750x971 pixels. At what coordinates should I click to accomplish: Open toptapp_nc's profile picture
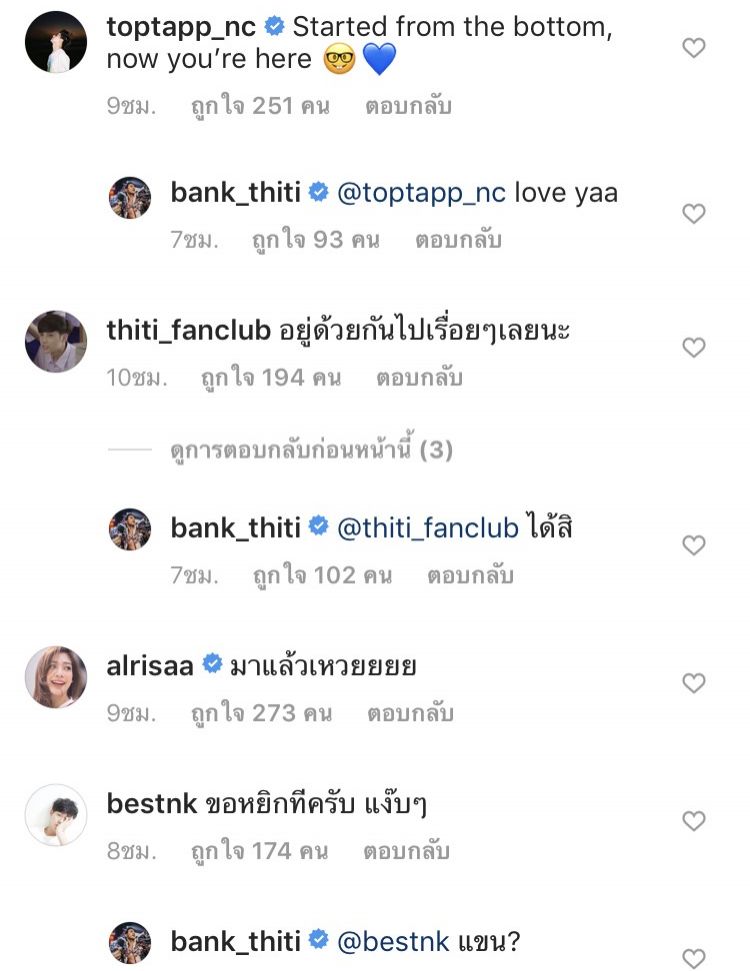55,42
